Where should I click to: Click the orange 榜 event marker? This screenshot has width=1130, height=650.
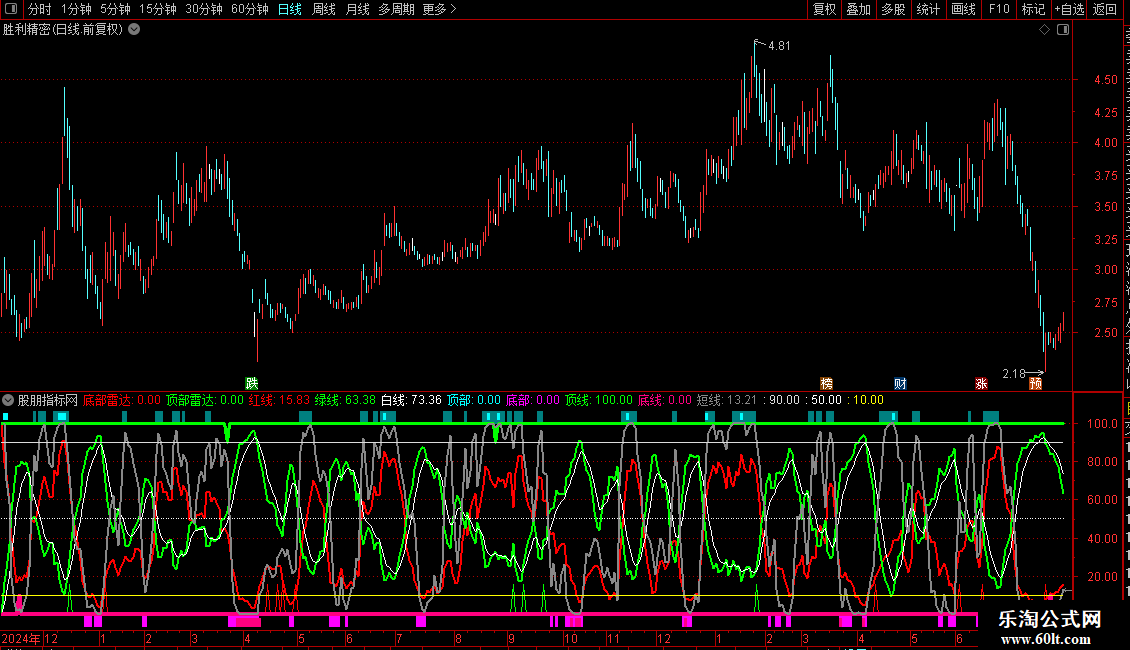(827, 383)
